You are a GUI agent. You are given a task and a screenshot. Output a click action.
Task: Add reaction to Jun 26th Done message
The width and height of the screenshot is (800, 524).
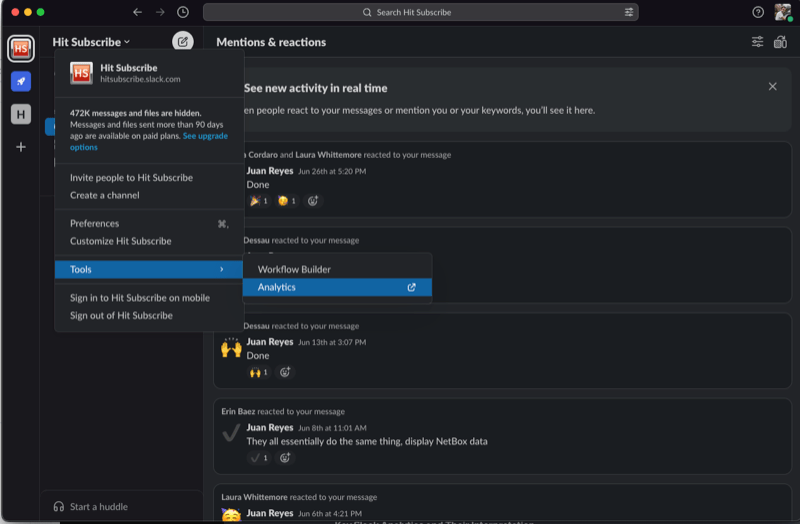click(x=313, y=201)
